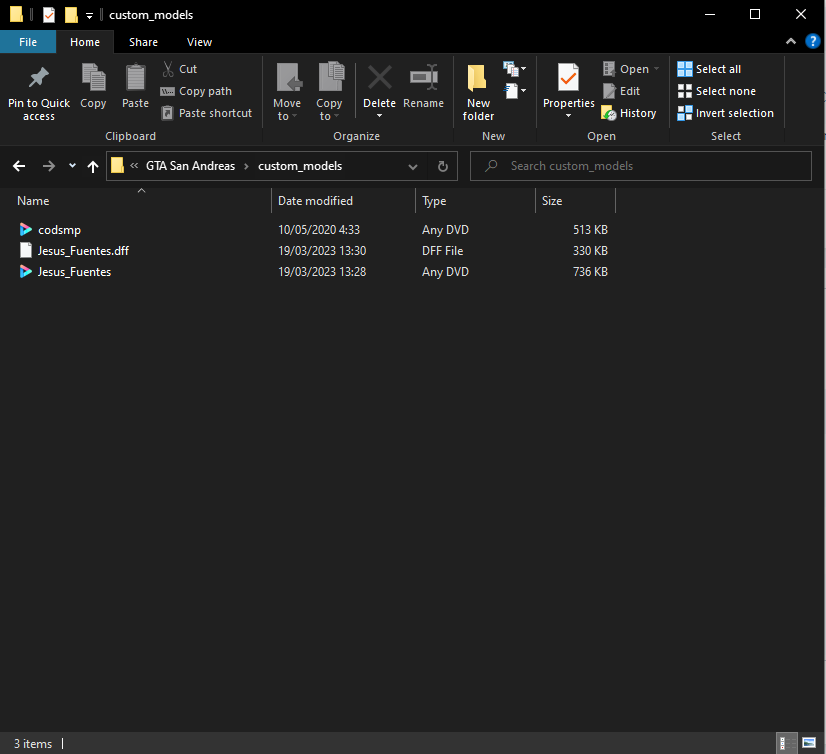Click the Properties checkmark icon
This screenshot has height=754, width=826.
(568, 77)
